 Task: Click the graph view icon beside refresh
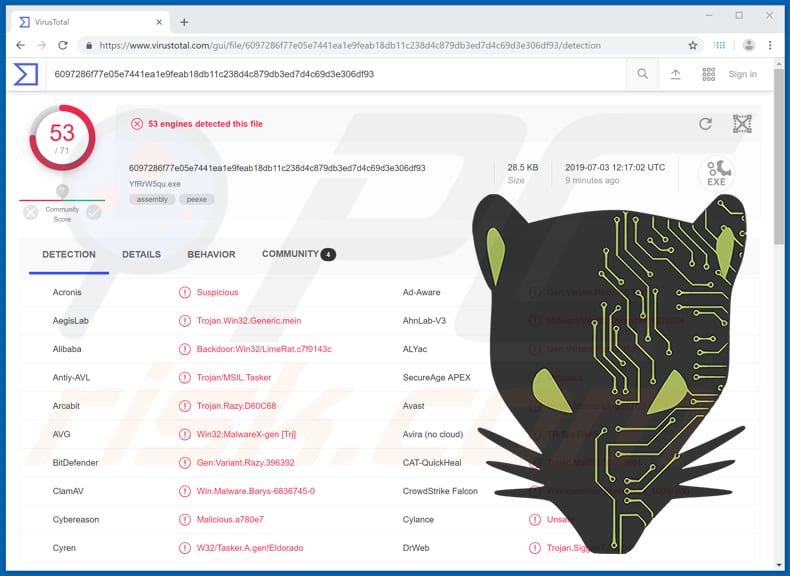point(742,124)
